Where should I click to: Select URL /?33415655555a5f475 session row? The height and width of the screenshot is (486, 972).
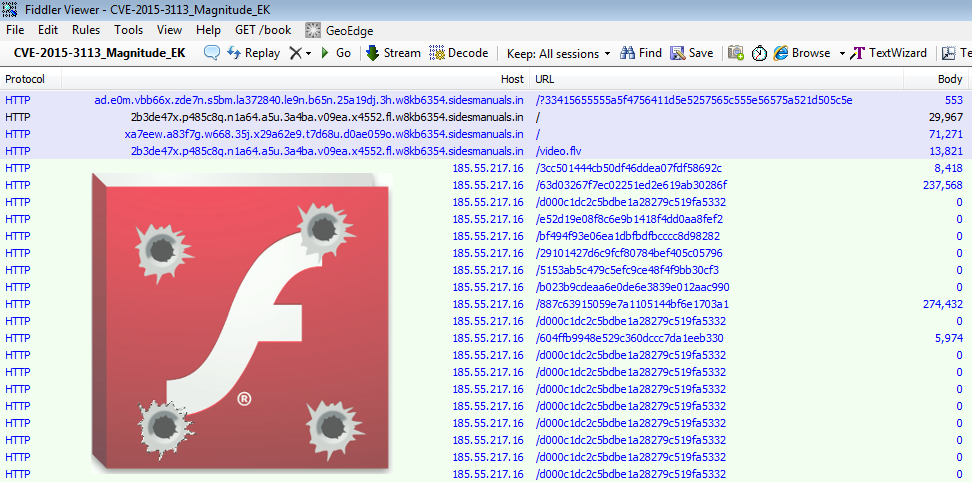click(694, 100)
